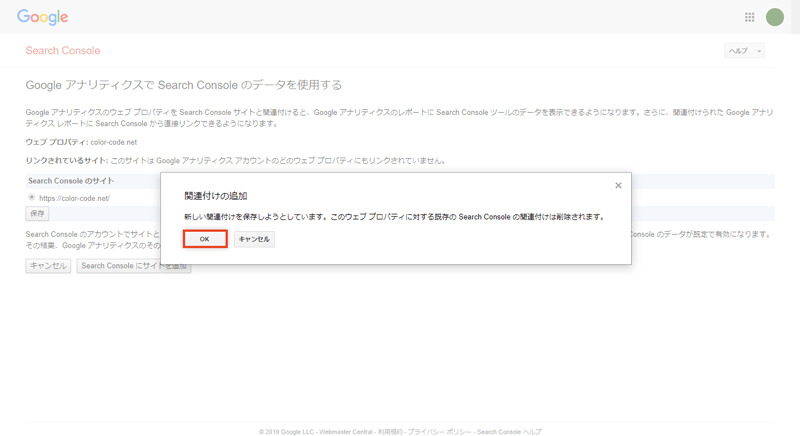Click the page heading about Google アナリティクス

[184, 85]
